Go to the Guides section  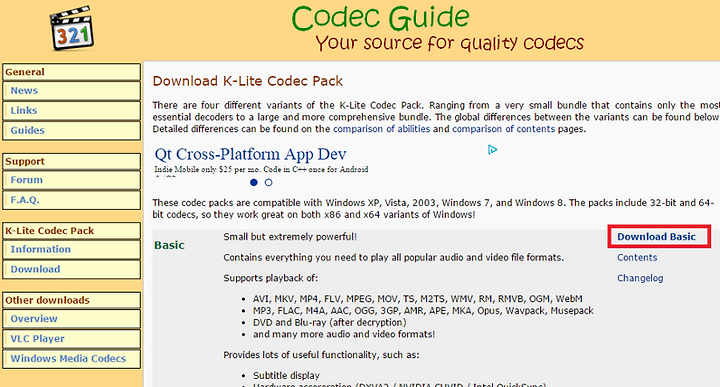72,130
